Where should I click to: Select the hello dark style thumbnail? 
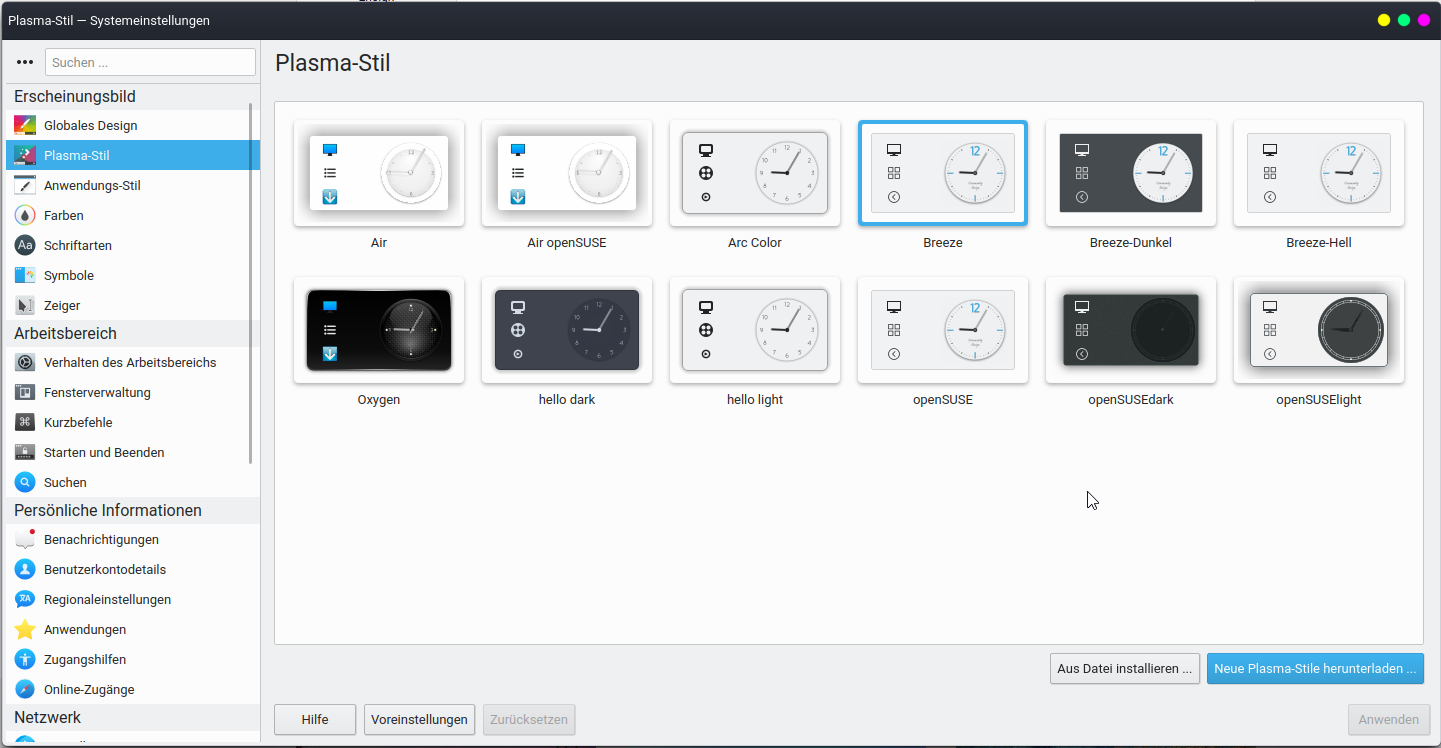(567, 330)
